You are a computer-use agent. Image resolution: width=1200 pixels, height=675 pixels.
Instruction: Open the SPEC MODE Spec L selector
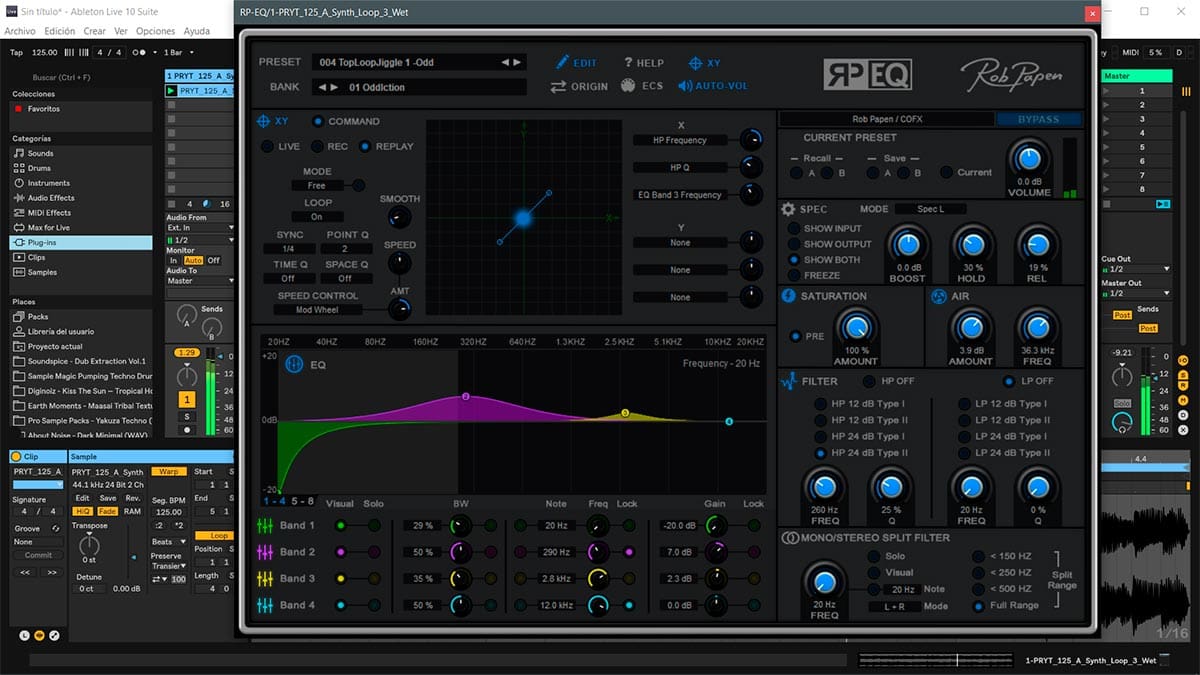coord(929,209)
